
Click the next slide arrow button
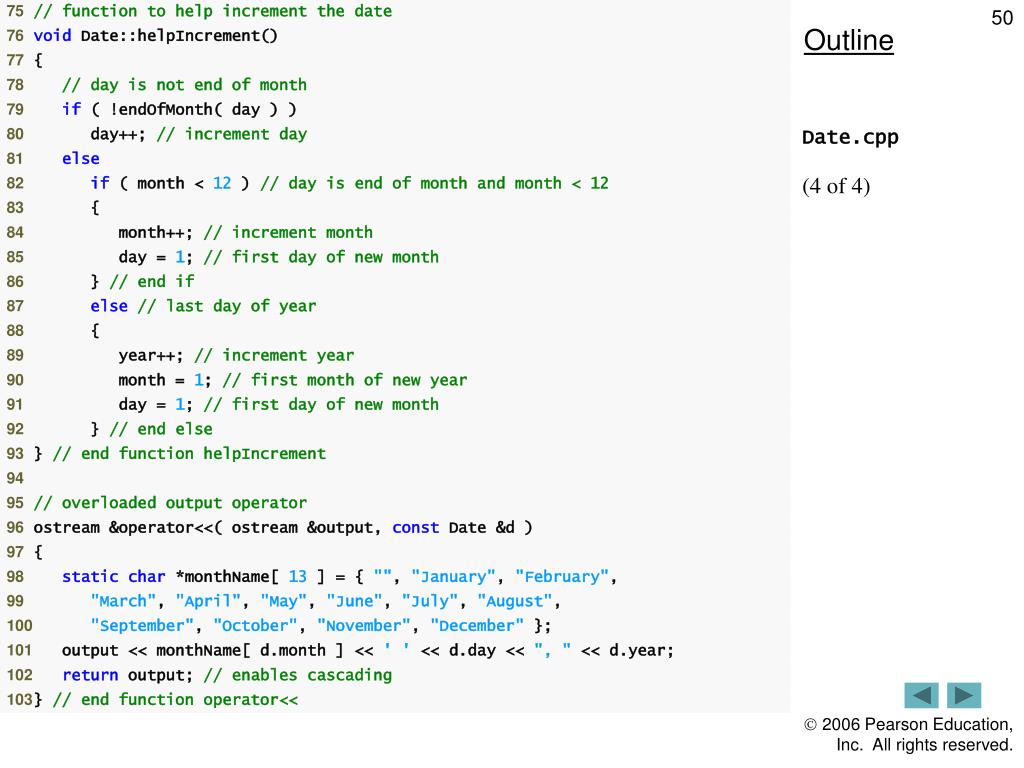964,695
